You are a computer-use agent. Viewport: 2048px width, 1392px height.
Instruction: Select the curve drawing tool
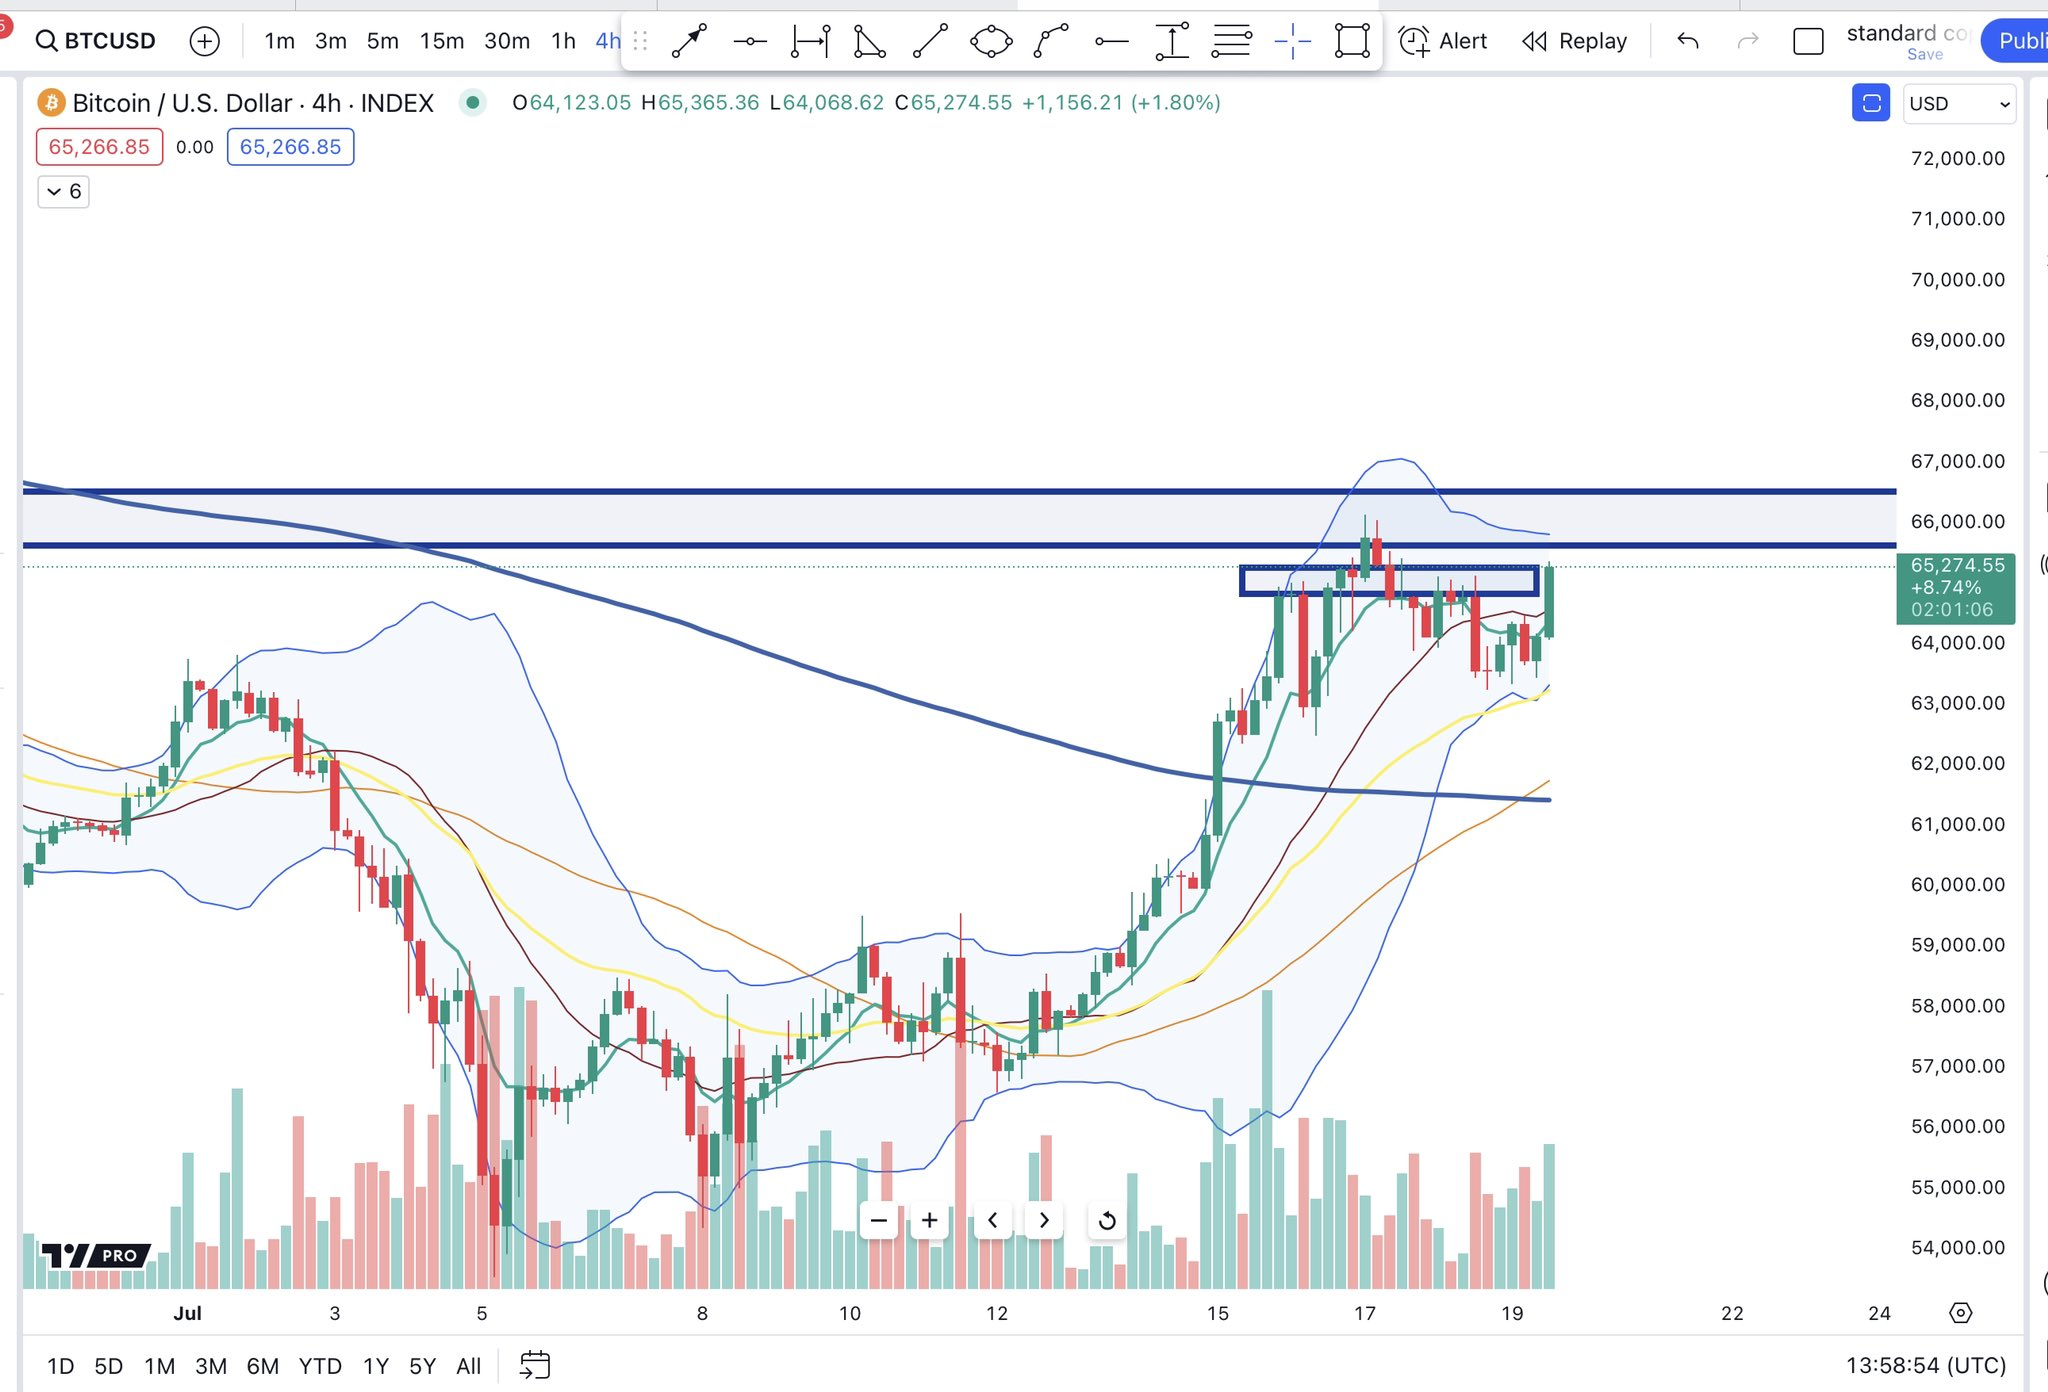[1051, 41]
